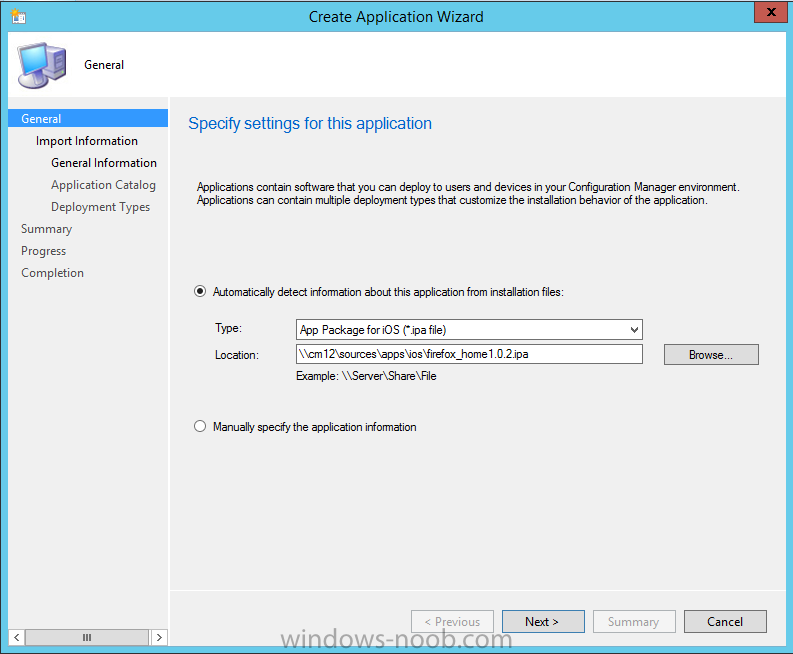Screen dimensions: 793x654
Task: Select Application Catalog step
Action: [x=103, y=185]
